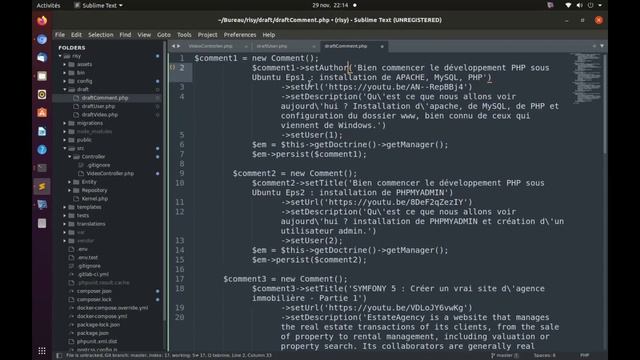
Task: Collapse the risy root folder
Action: [60, 56]
